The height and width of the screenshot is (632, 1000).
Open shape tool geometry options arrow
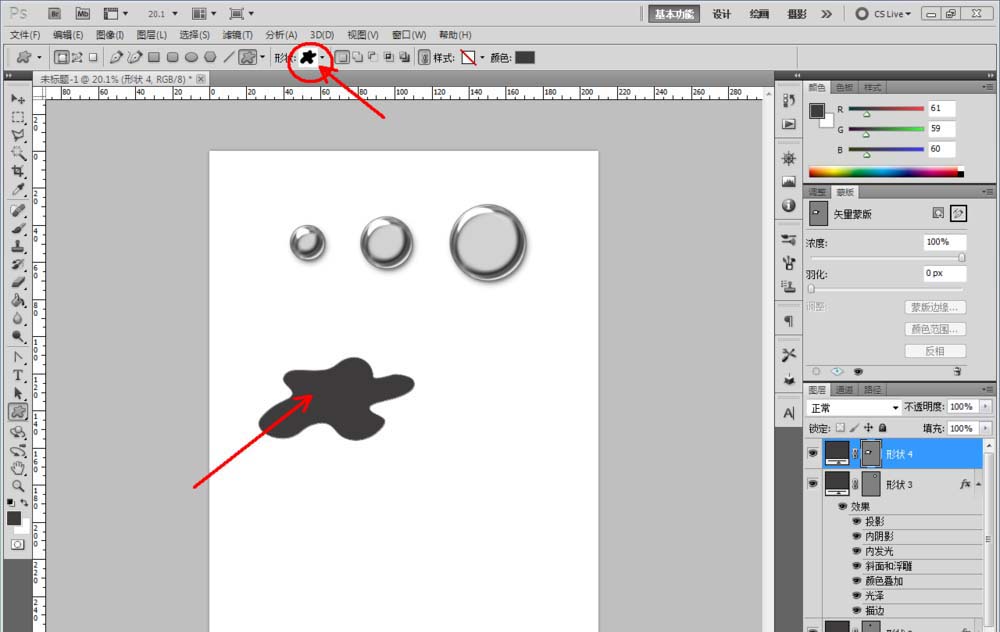(263, 57)
